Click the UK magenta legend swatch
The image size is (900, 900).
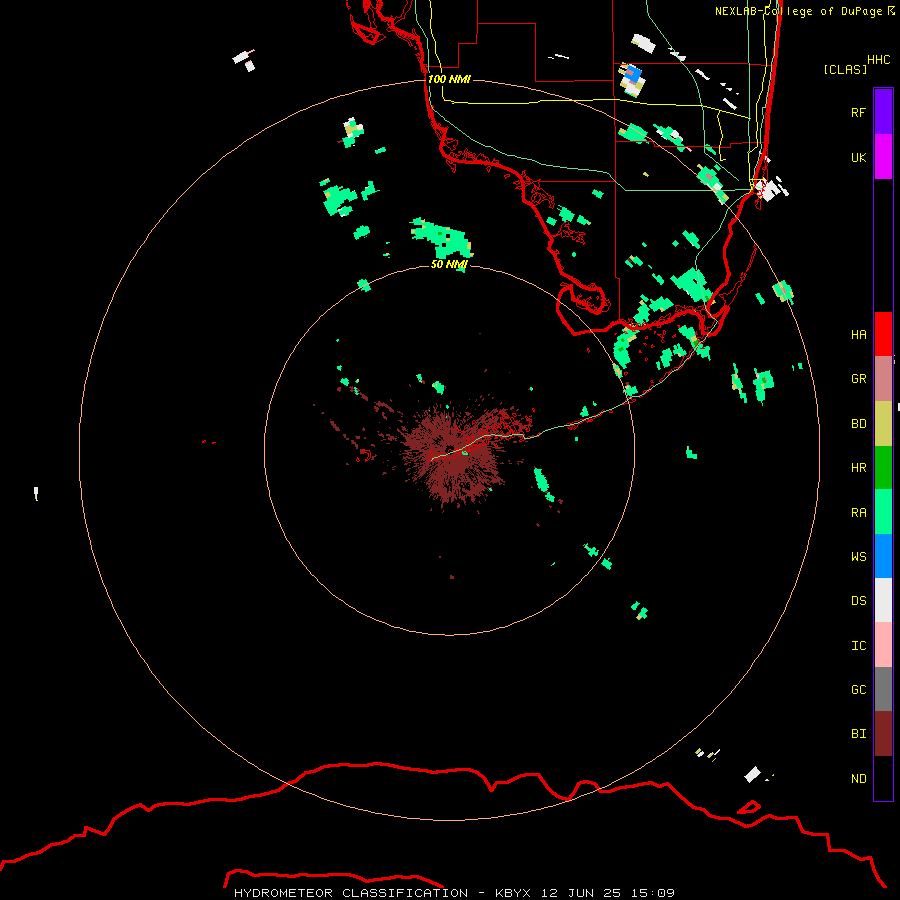point(883,157)
